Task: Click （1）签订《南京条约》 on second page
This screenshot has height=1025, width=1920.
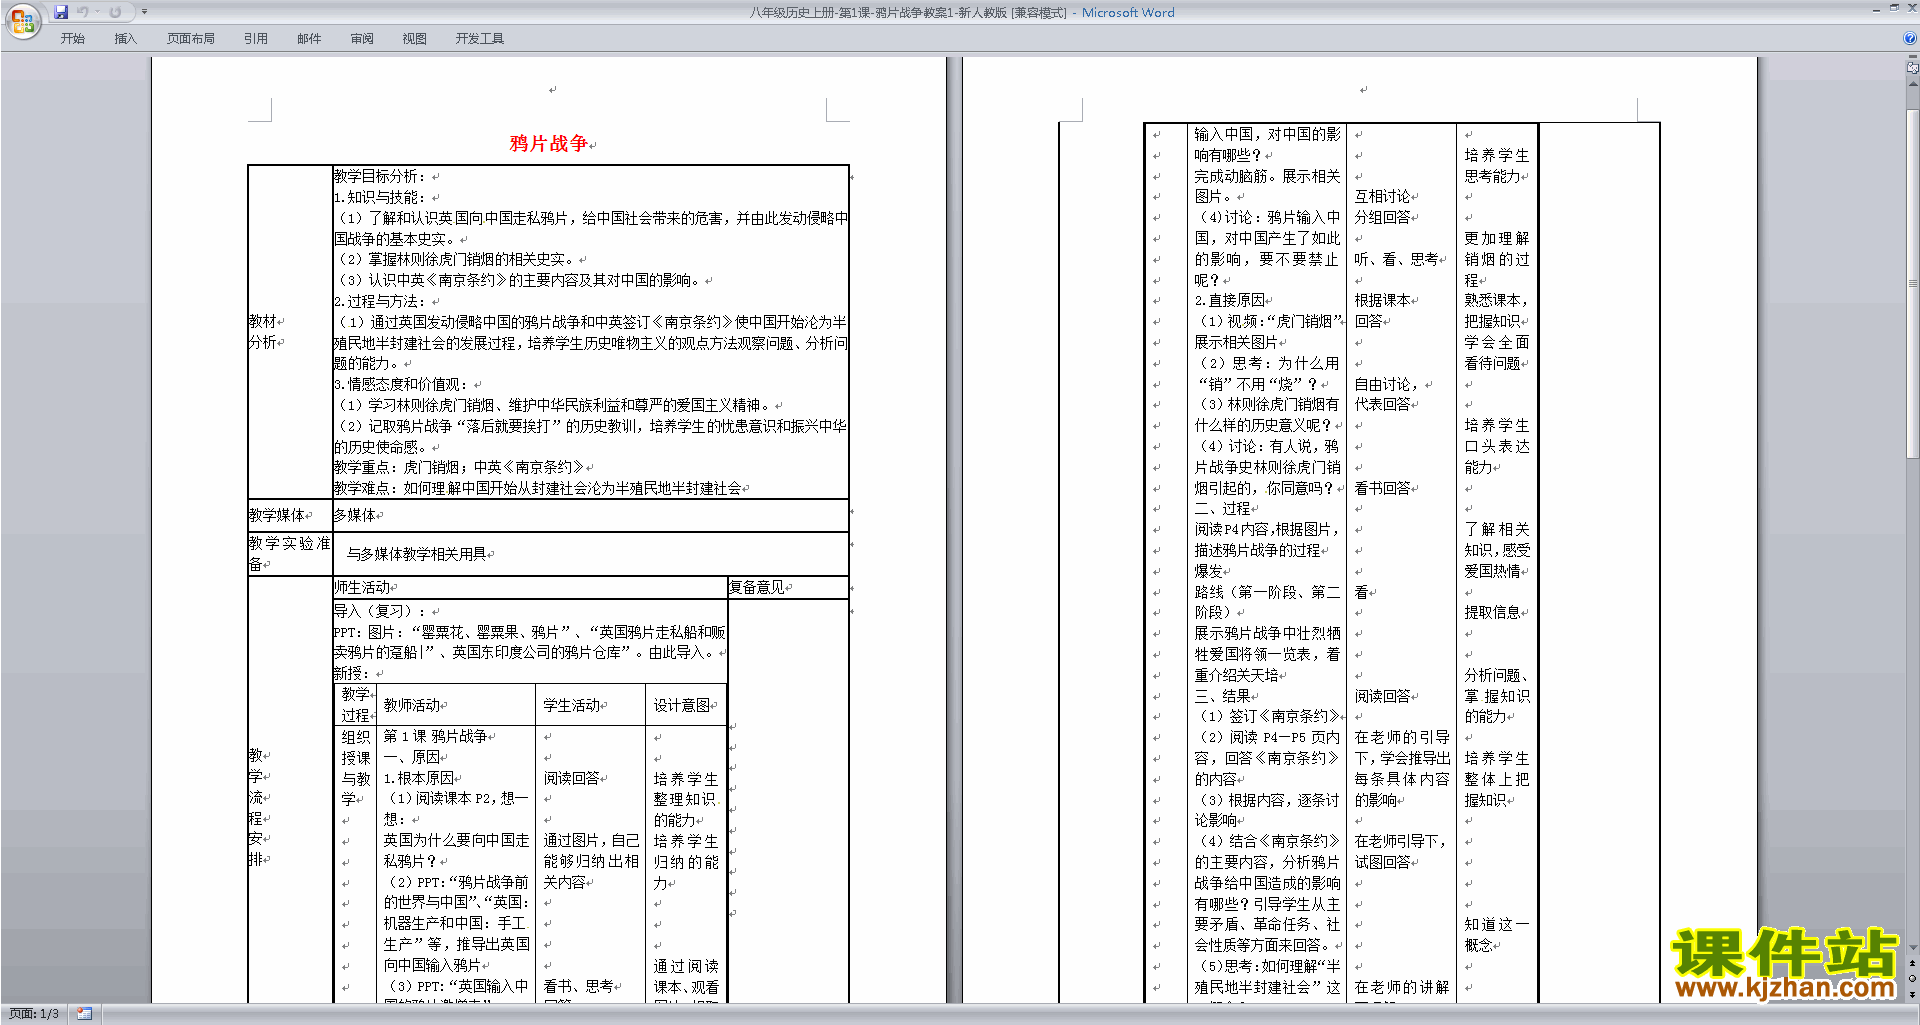Action: coord(1268,716)
